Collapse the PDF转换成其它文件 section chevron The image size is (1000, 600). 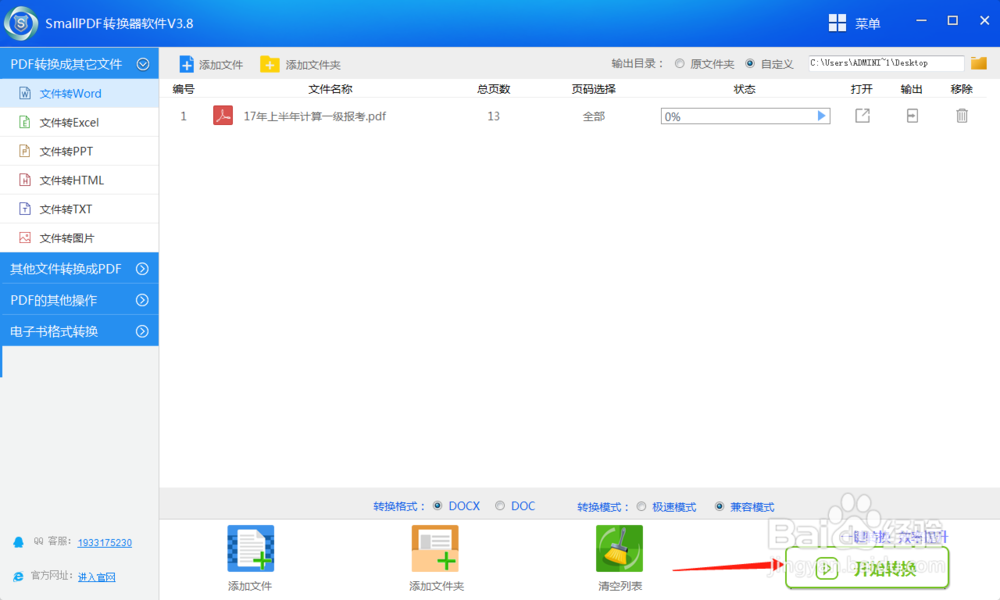pyautogui.click(x=143, y=64)
